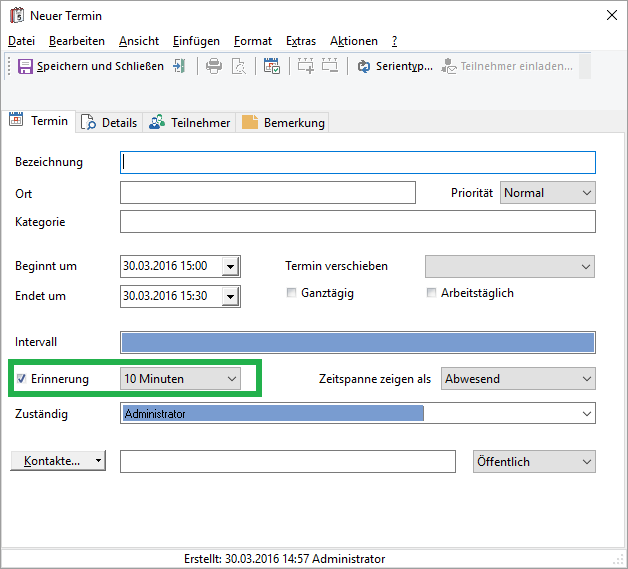Click the Serientyp recurrence arrows icon
The width and height of the screenshot is (628, 569).
point(364,66)
